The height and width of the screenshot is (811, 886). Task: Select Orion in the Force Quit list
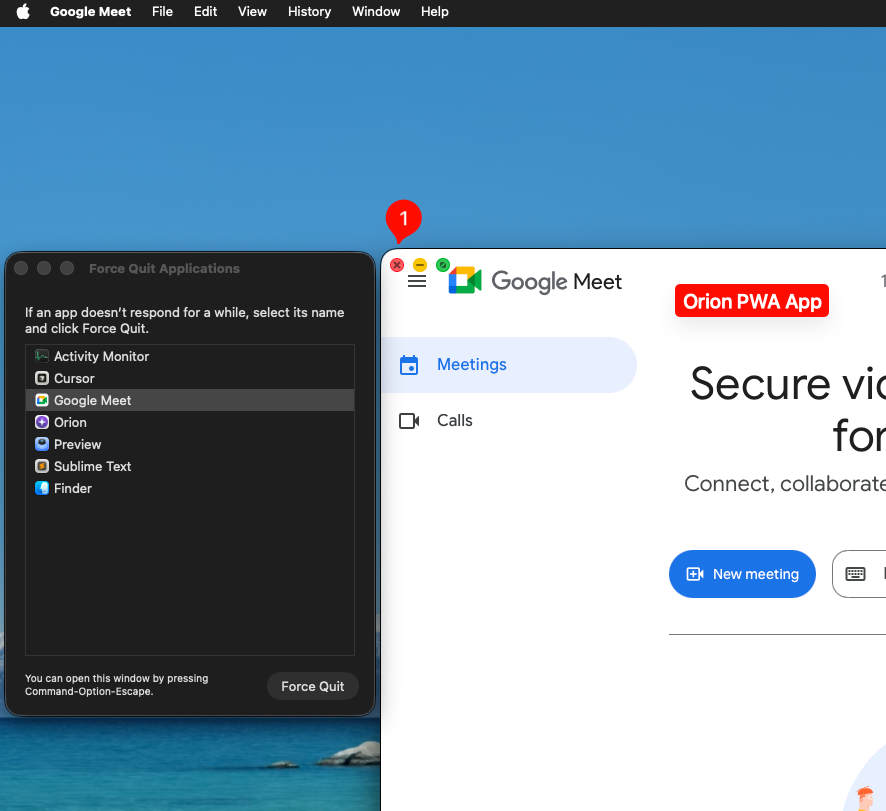coord(70,422)
